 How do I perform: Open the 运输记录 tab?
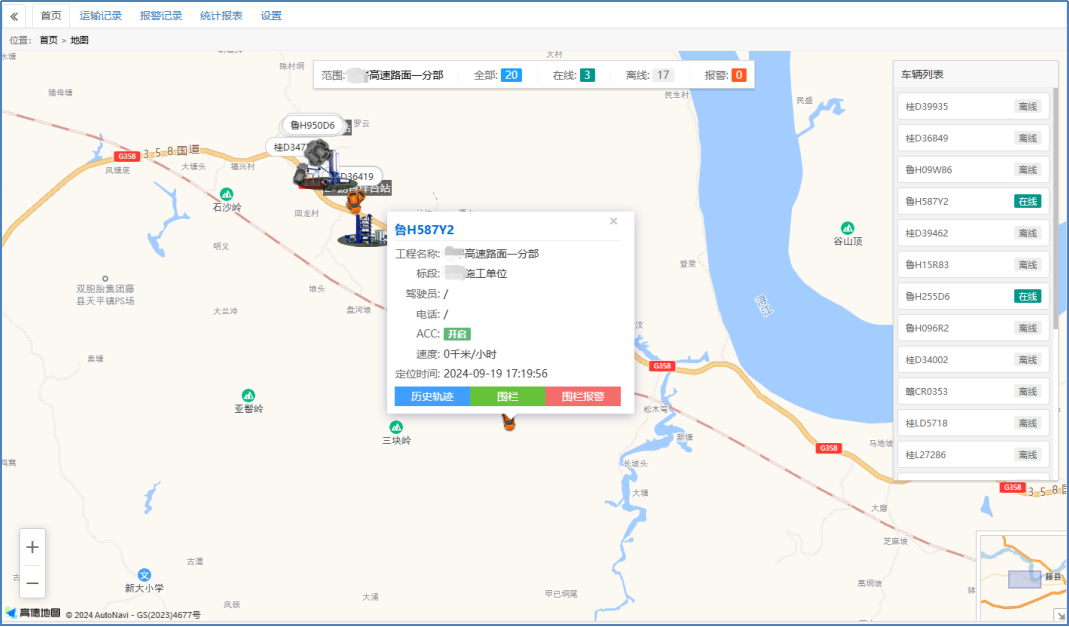[x=100, y=16]
